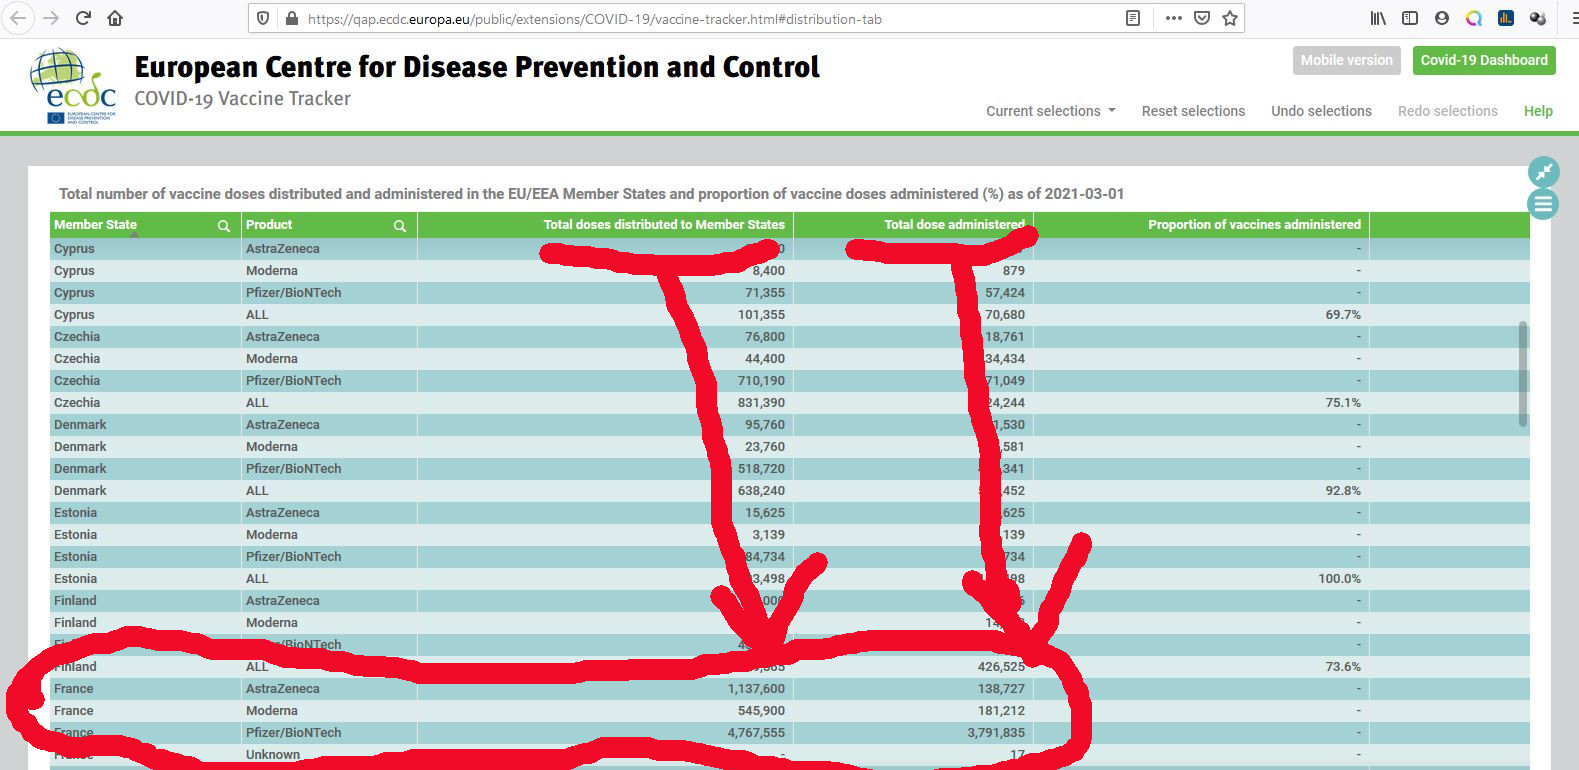Image resolution: width=1579 pixels, height=770 pixels.
Task: Search the Member State column
Action: pos(224,226)
